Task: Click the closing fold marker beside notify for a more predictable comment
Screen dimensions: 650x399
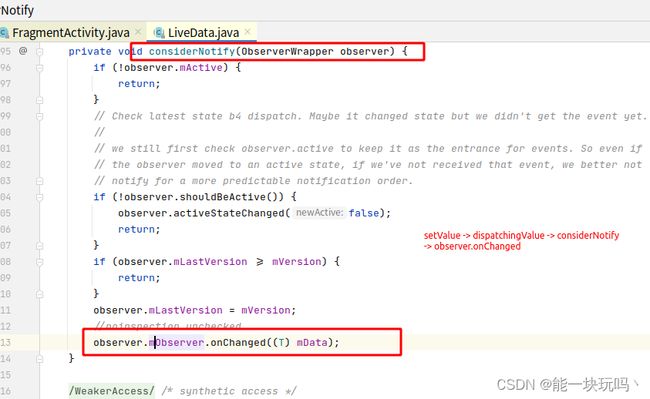Action: (x=39, y=181)
